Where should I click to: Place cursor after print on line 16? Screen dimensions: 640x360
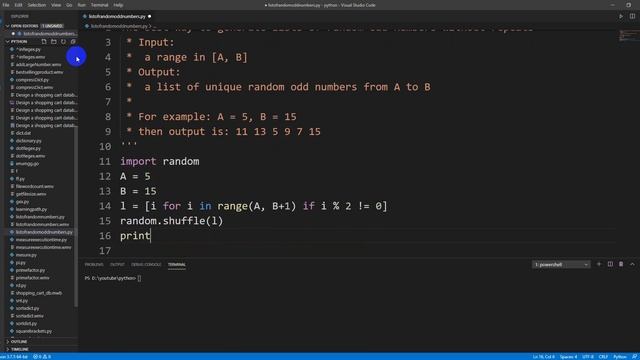[x=151, y=236]
